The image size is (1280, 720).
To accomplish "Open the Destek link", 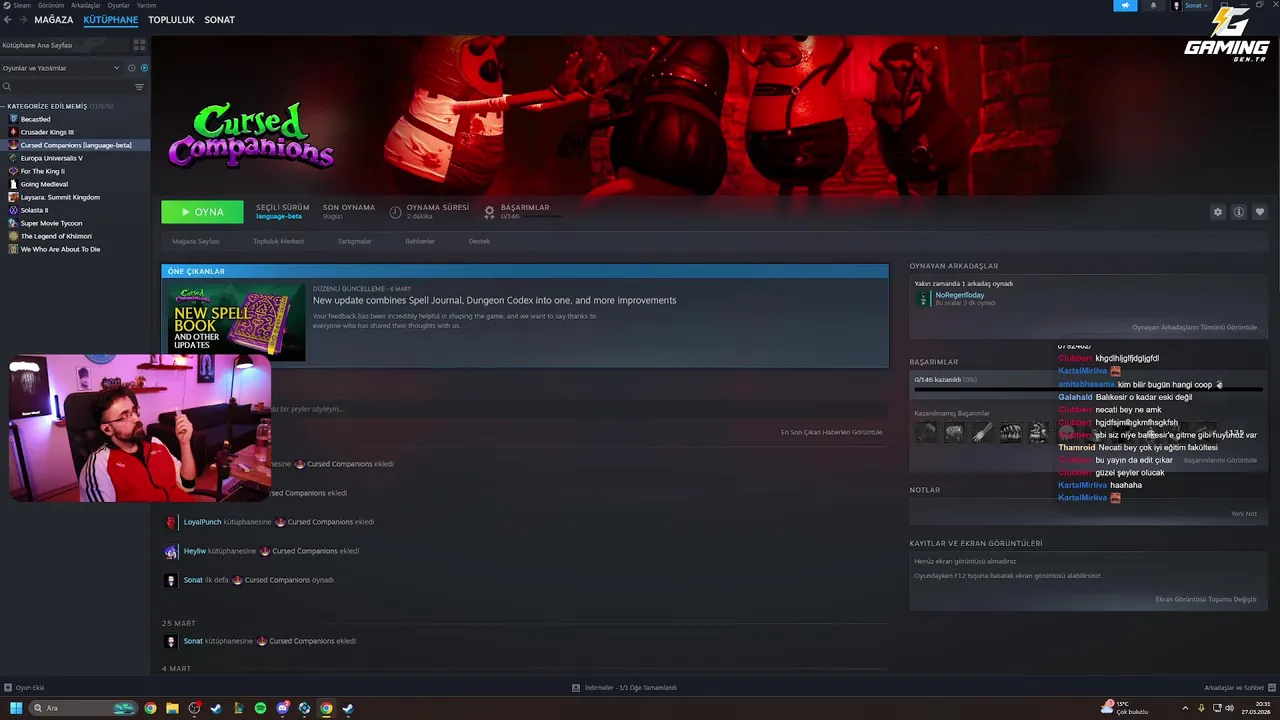I will (479, 241).
